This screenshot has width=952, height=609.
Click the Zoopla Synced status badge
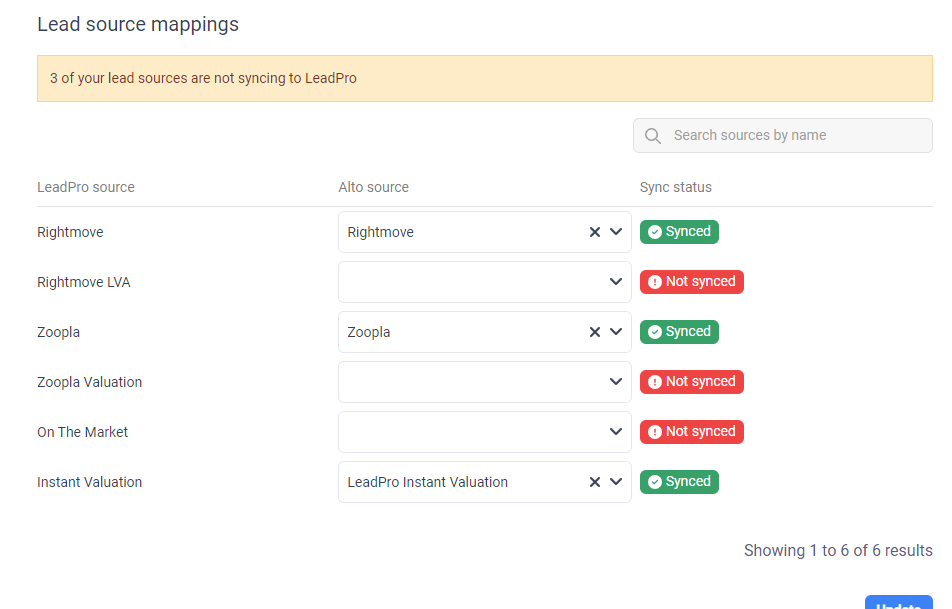[679, 332]
